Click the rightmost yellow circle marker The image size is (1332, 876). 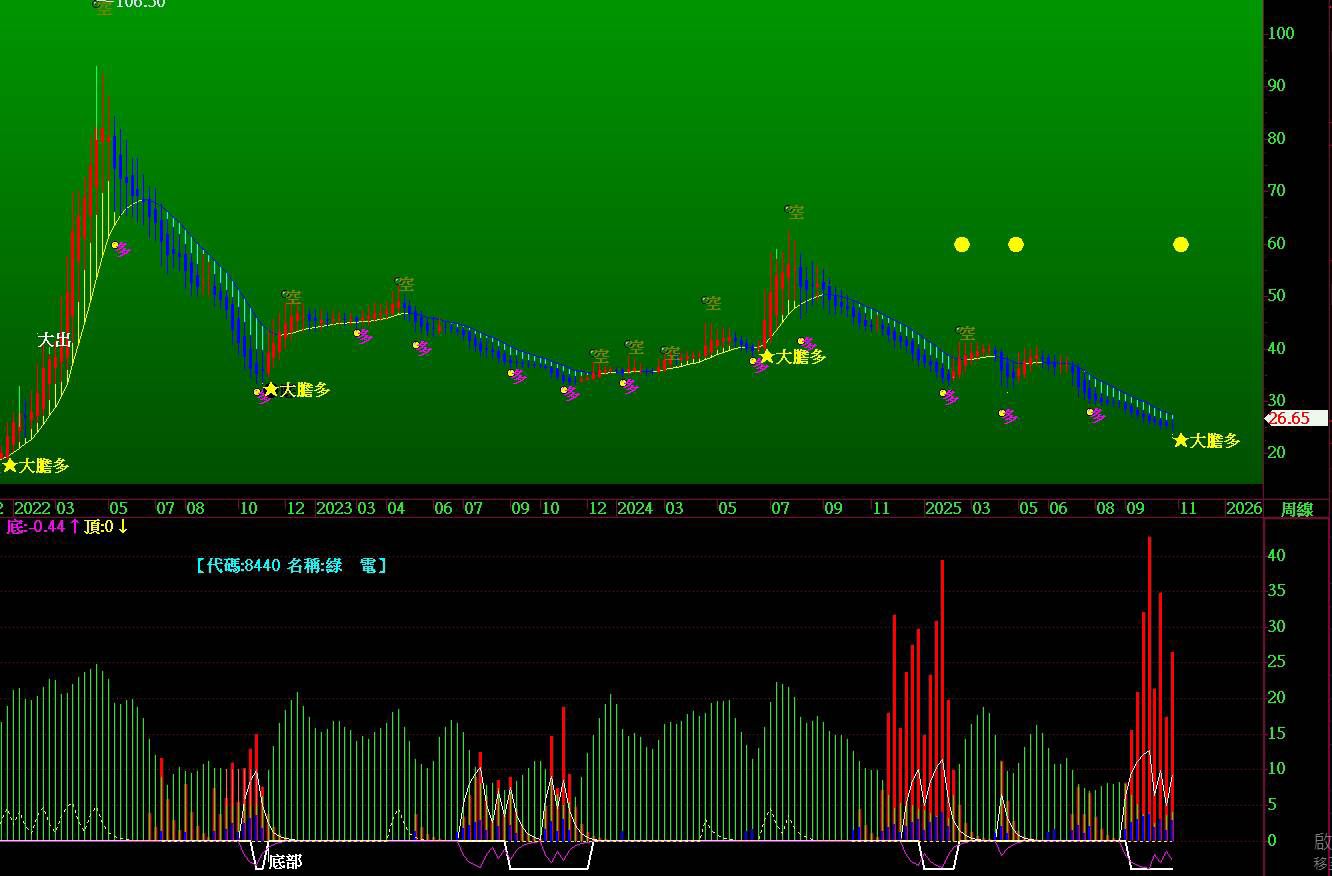point(1180,244)
